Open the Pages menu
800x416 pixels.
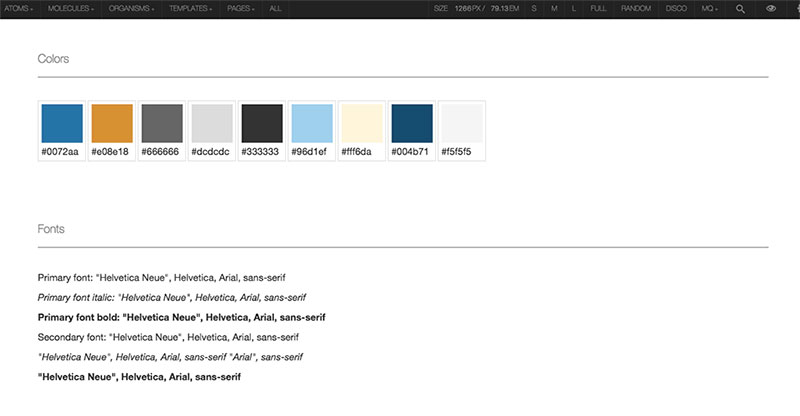240,8
